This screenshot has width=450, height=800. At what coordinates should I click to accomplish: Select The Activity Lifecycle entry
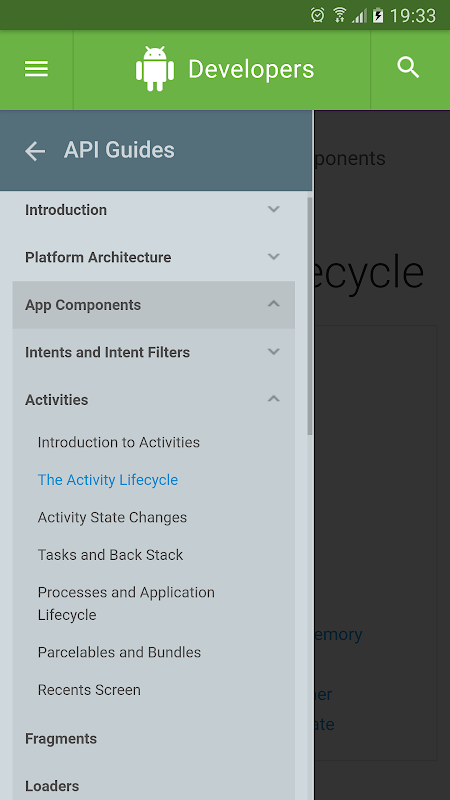pos(108,480)
